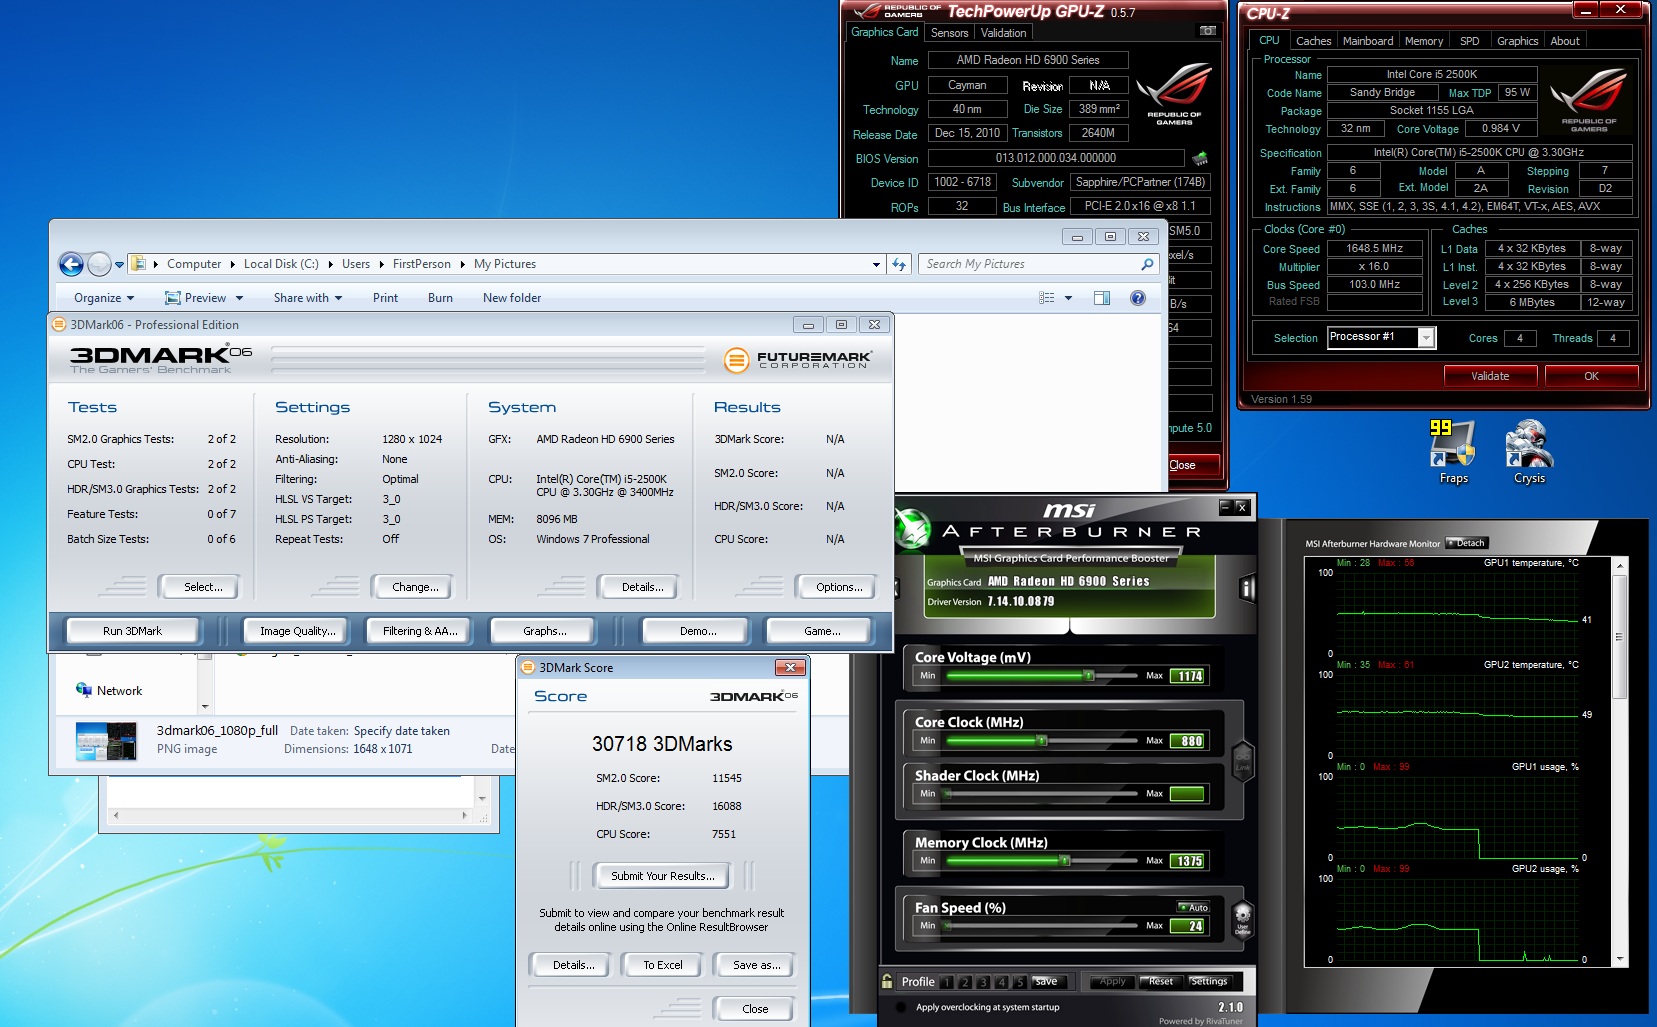The width and height of the screenshot is (1657, 1027).
Task: Open the CPU-Z SPD tab
Action: (x=1469, y=41)
